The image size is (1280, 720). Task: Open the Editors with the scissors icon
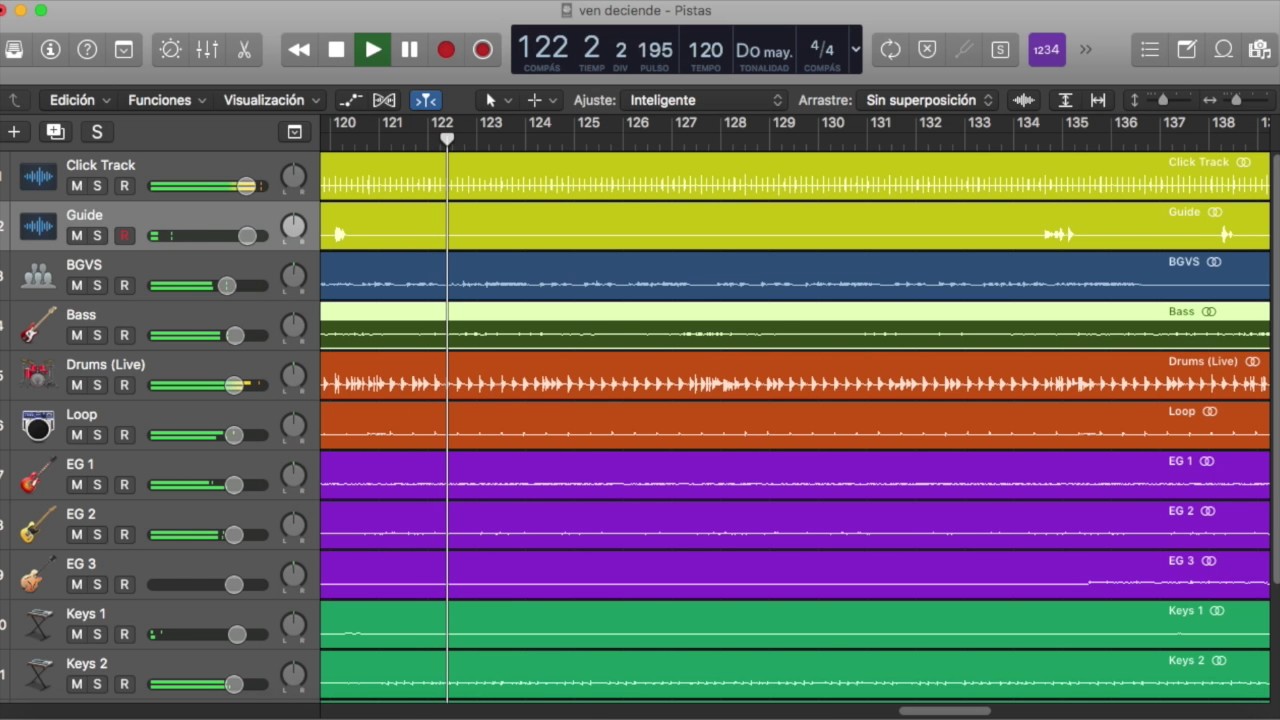244,49
